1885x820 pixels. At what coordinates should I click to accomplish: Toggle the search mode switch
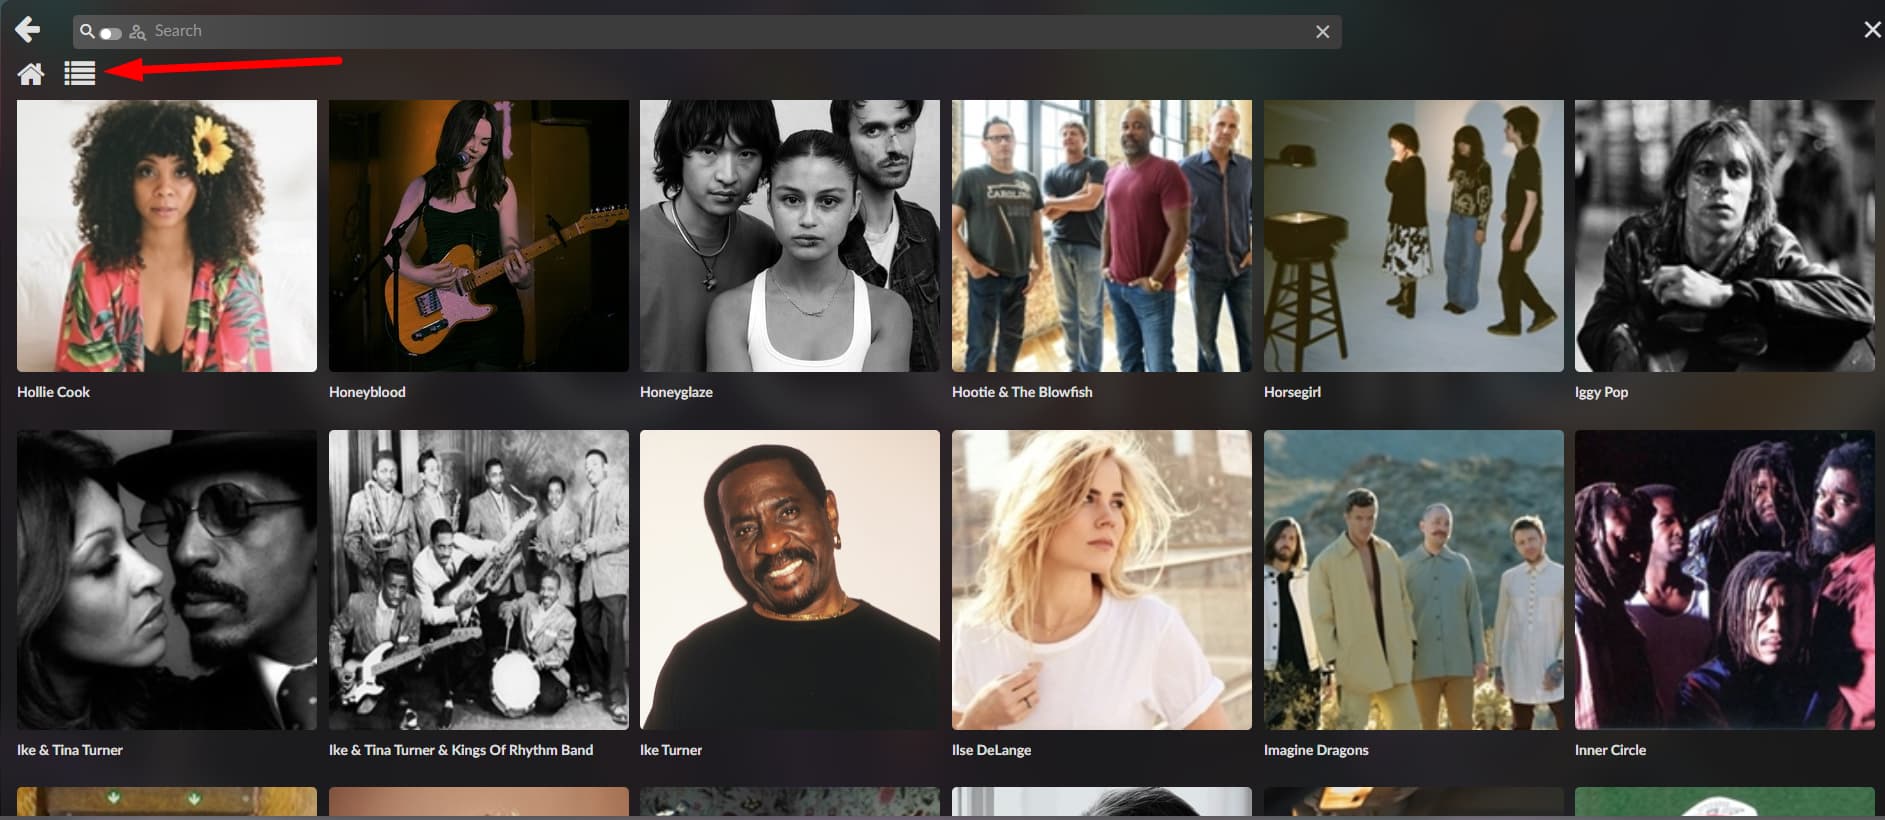(x=110, y=33)
